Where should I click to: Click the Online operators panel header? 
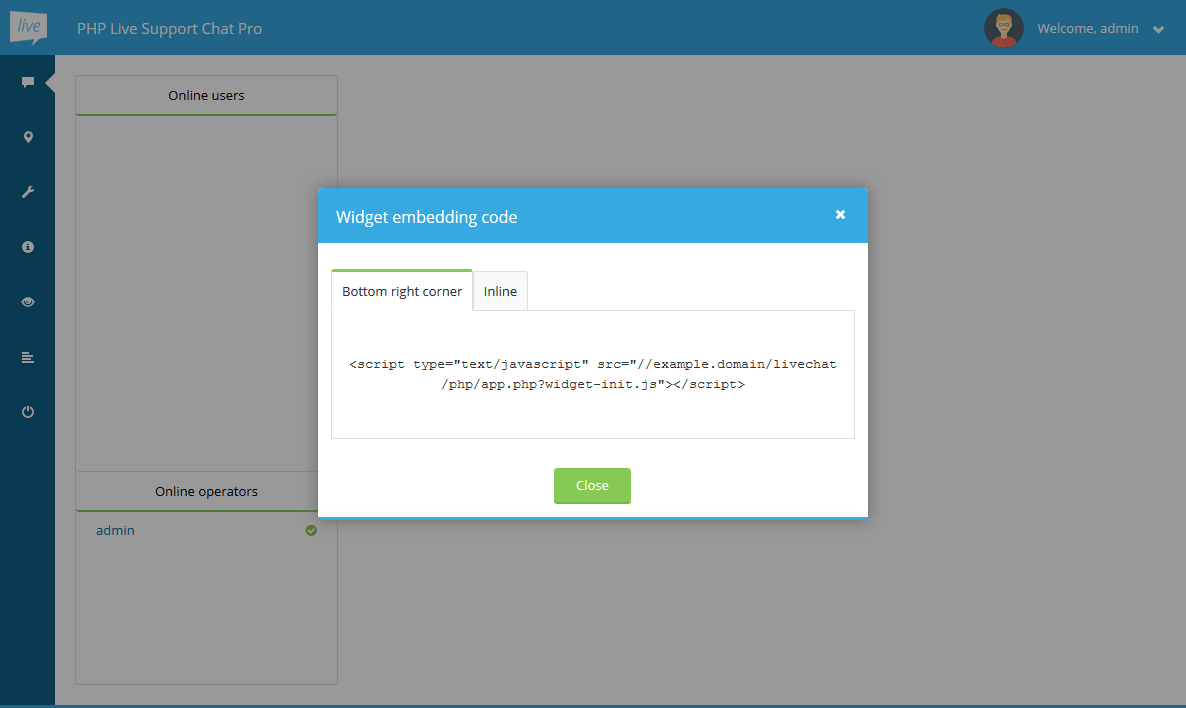pos(206,492)
